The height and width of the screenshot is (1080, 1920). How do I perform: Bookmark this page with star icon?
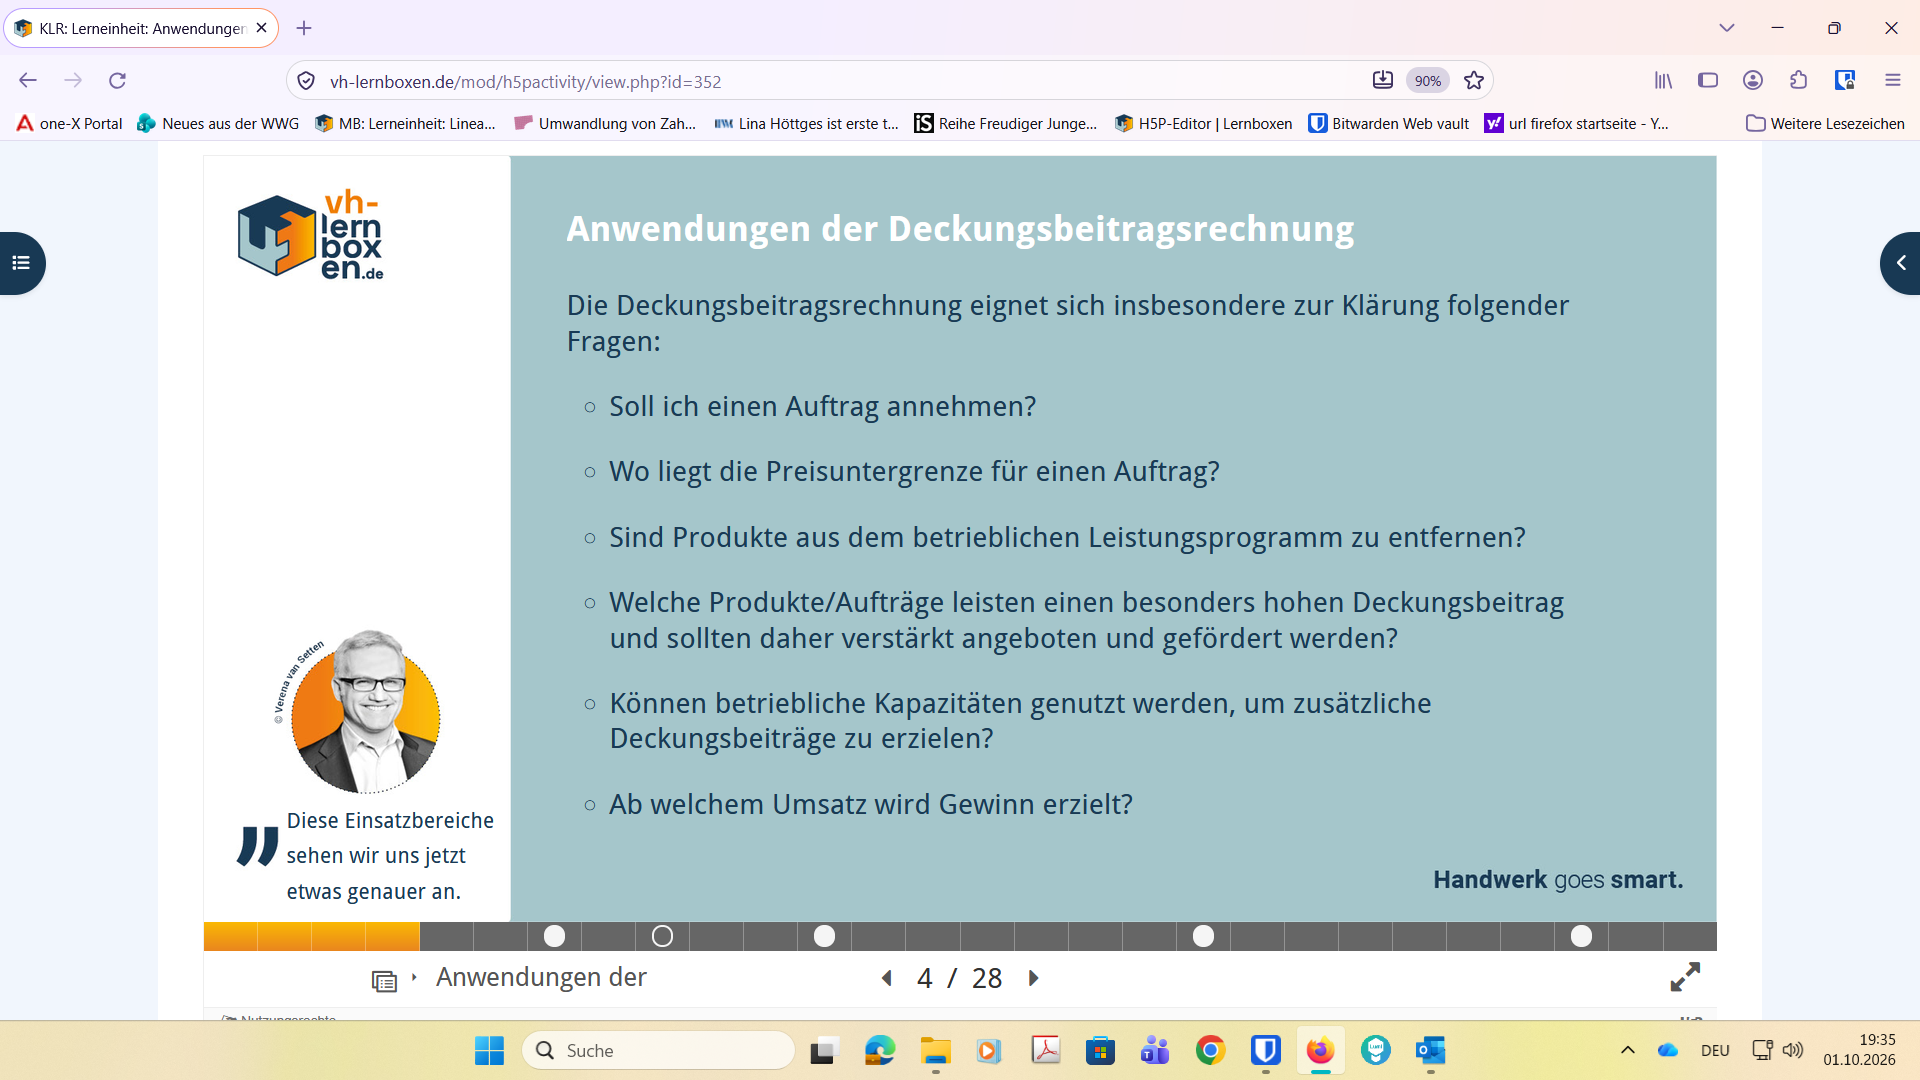1474,81
